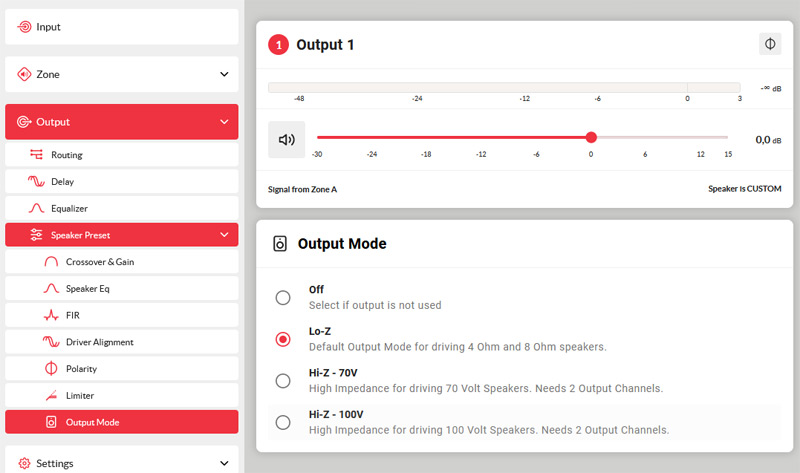Go to Driver Alignment
This screenshot has width=800, height=473.
coord(99,342)
